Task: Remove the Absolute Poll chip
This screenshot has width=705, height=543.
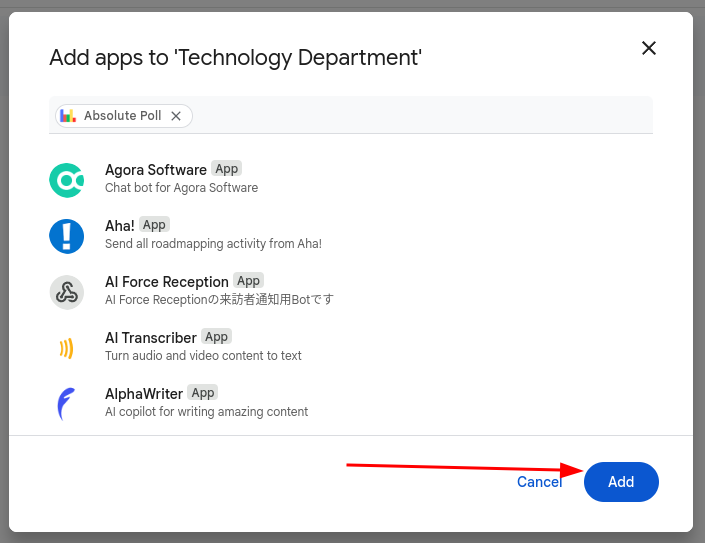Action: point(176,116)
